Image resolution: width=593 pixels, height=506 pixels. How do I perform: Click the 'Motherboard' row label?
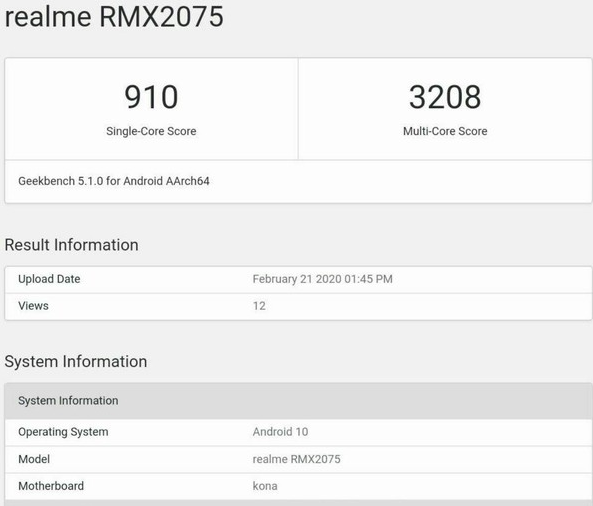click(51, 486)
